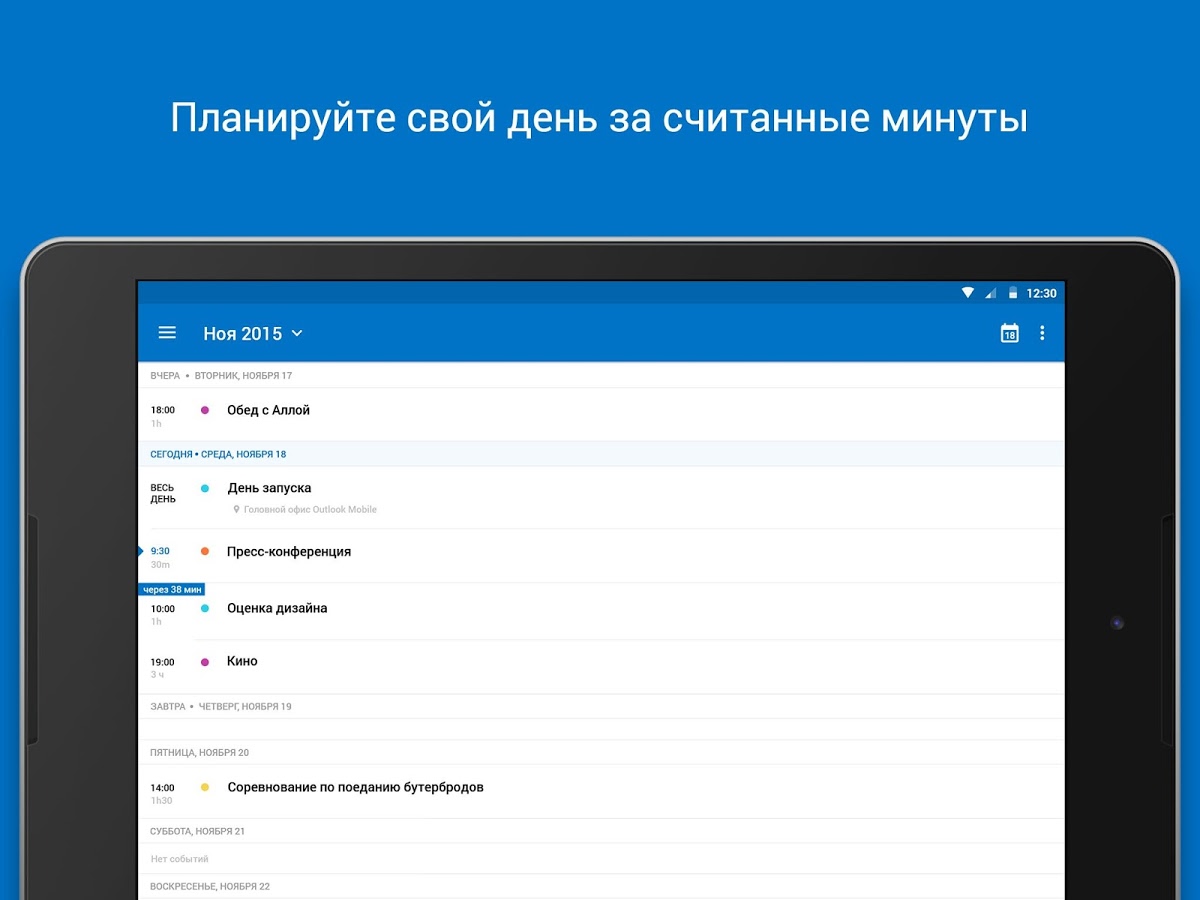The image size is (1200, 900).
Task: Select the Сегодня Среда, Ноября 18 header
Action: (218, 454)
